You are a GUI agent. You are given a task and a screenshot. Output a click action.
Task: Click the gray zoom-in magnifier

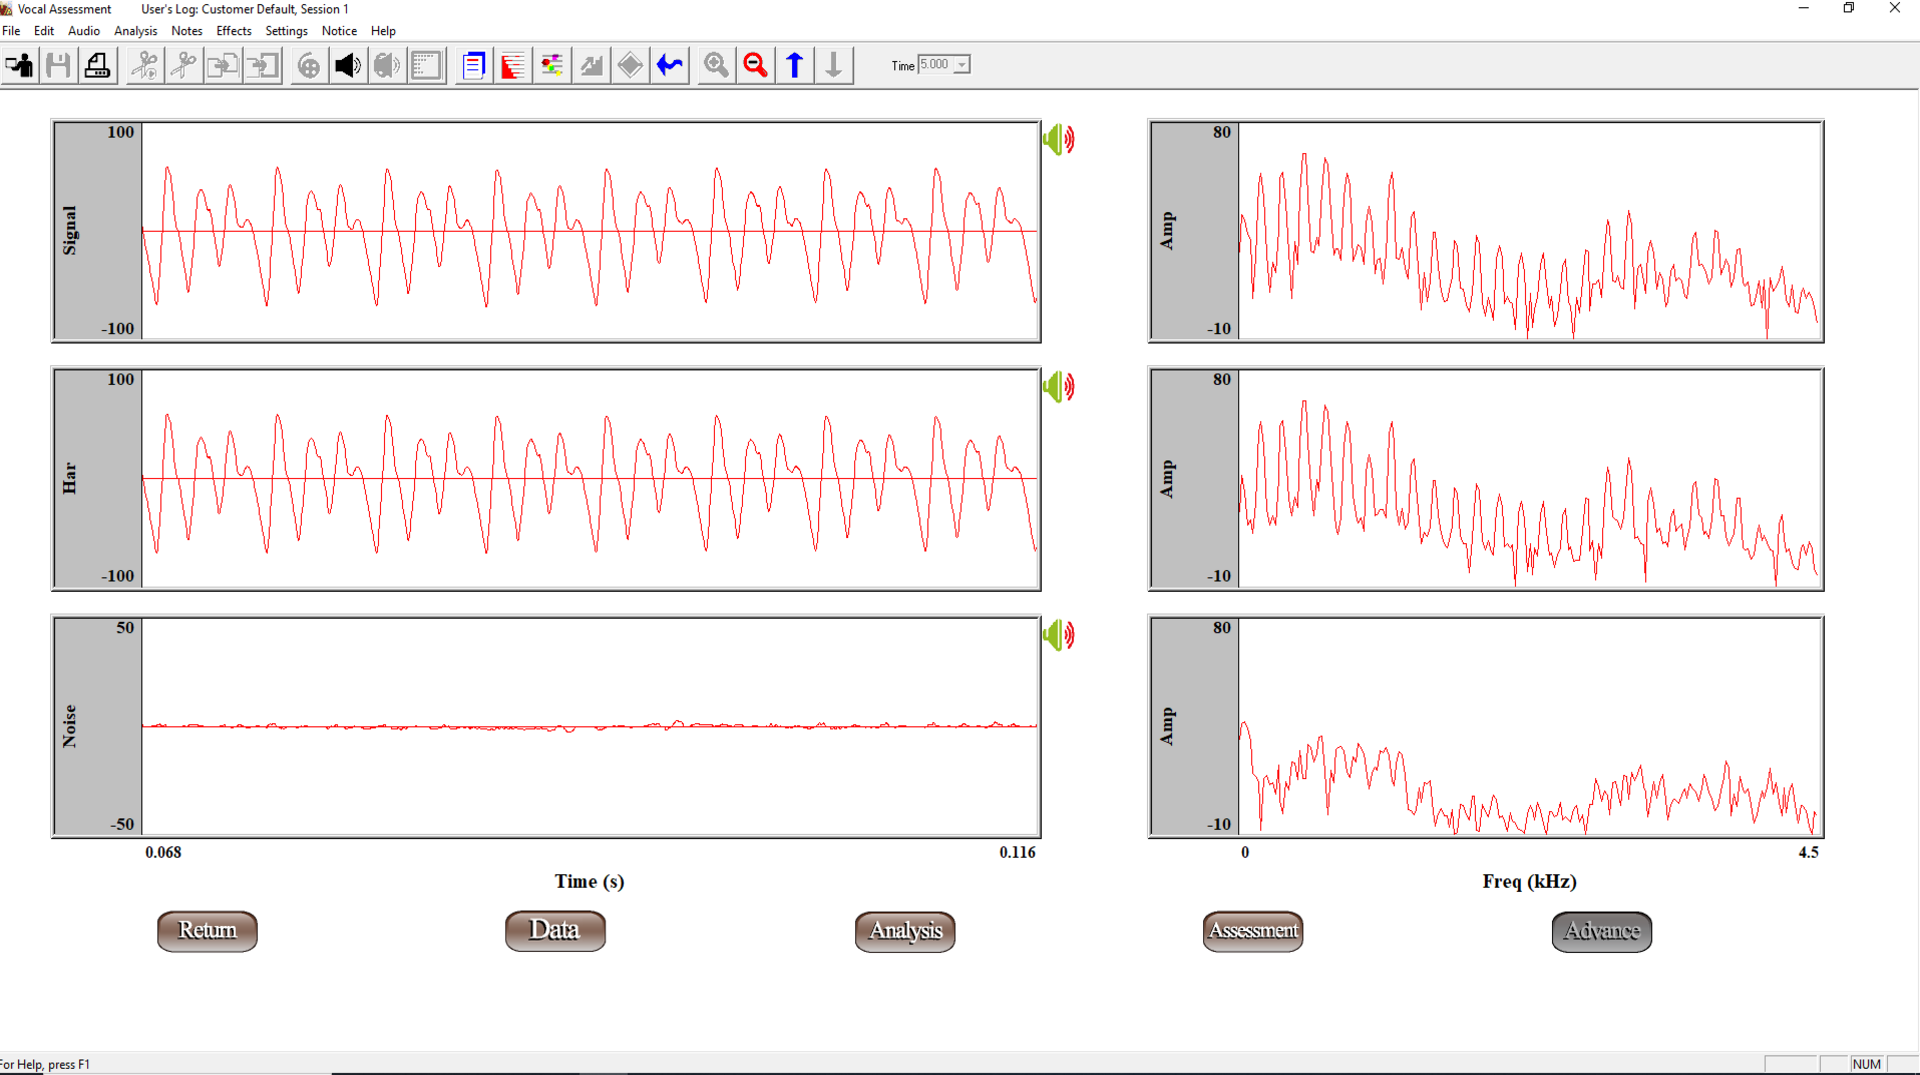pyautogui.click(x=716, y=66)
